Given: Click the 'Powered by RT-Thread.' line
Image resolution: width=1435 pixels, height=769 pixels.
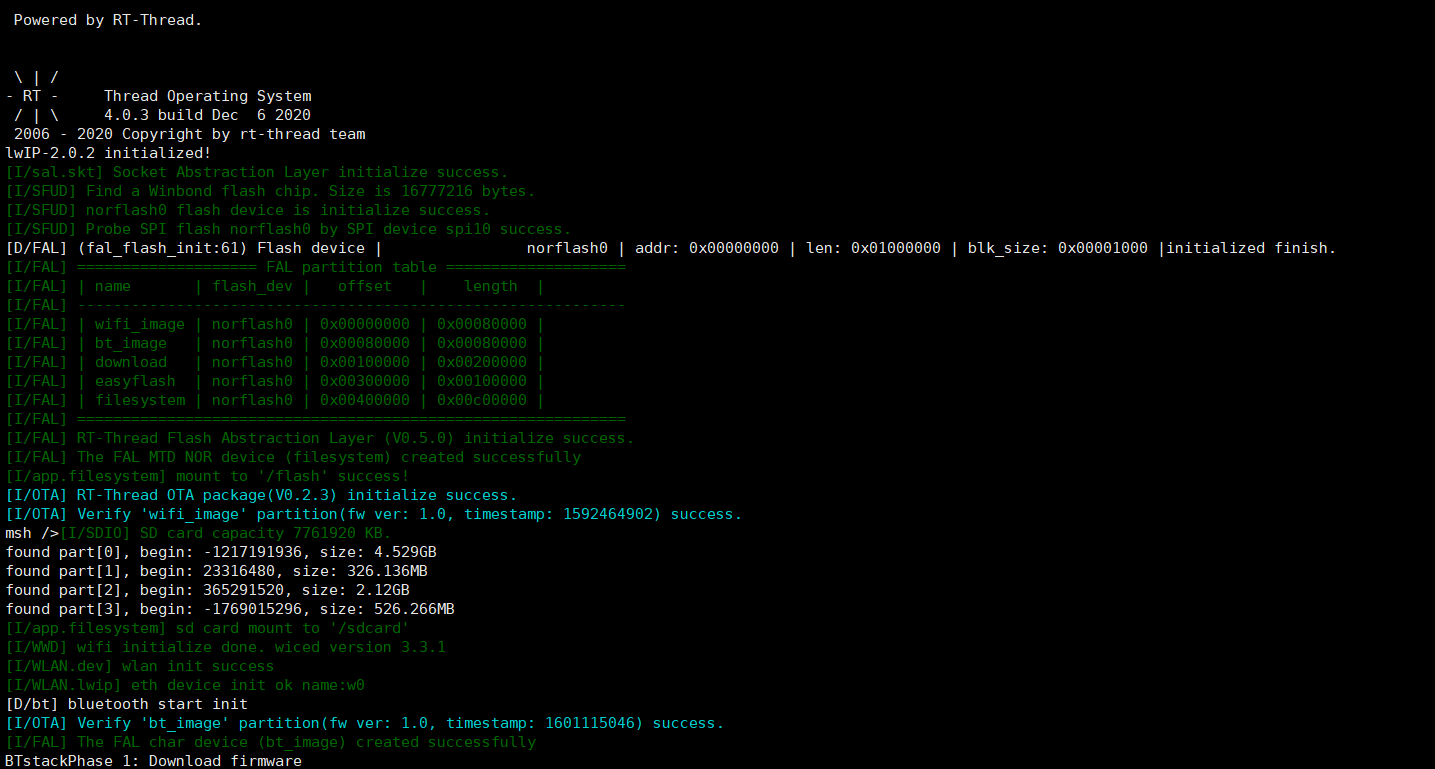Looking at the screenshot, I should pos(108,20).
